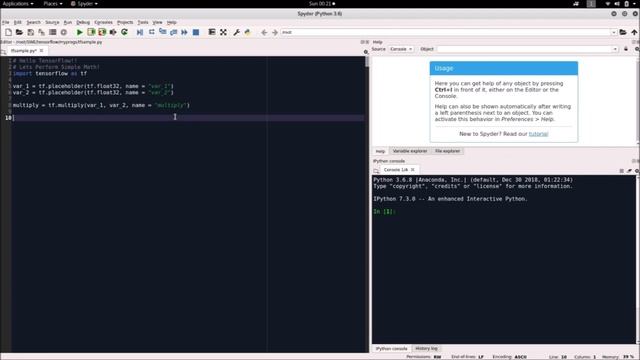Expand the Object combo box dropdown arrow

pyautogui.click(x=615, y=49)
